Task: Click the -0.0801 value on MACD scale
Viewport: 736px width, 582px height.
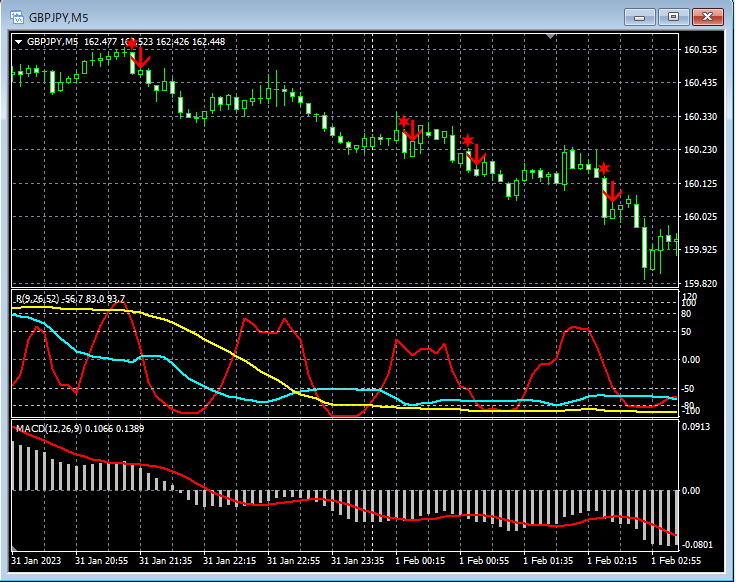Action: point(698,545)
